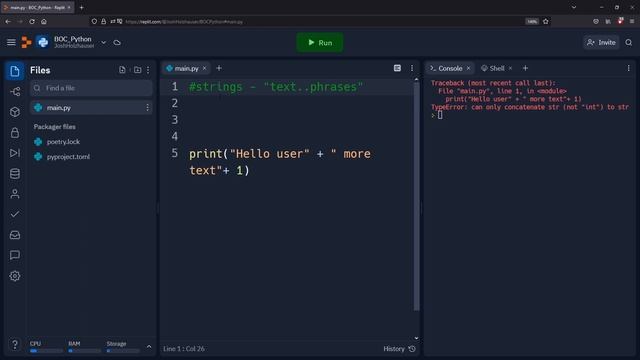Click the History clock icon
Image resolution: width=640 pixels, height=360 pixels.
coord(412,349)
